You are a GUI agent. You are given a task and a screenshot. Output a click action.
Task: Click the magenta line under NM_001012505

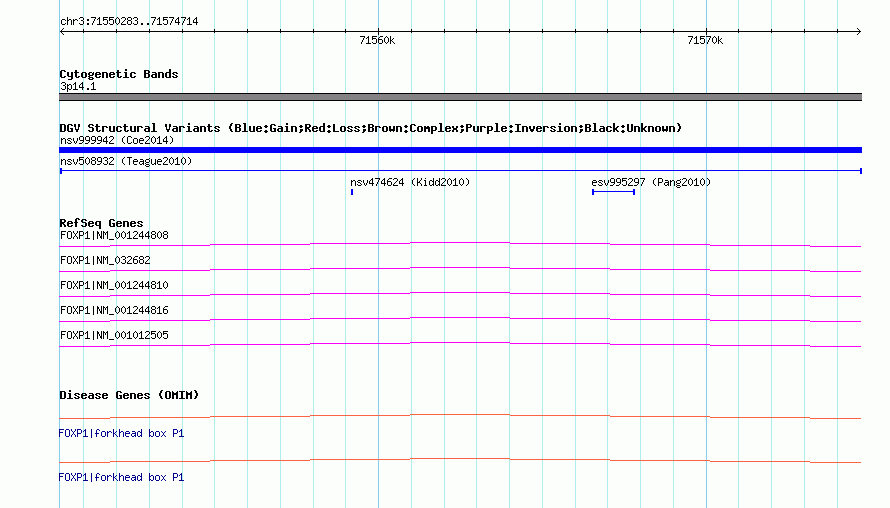460,343
